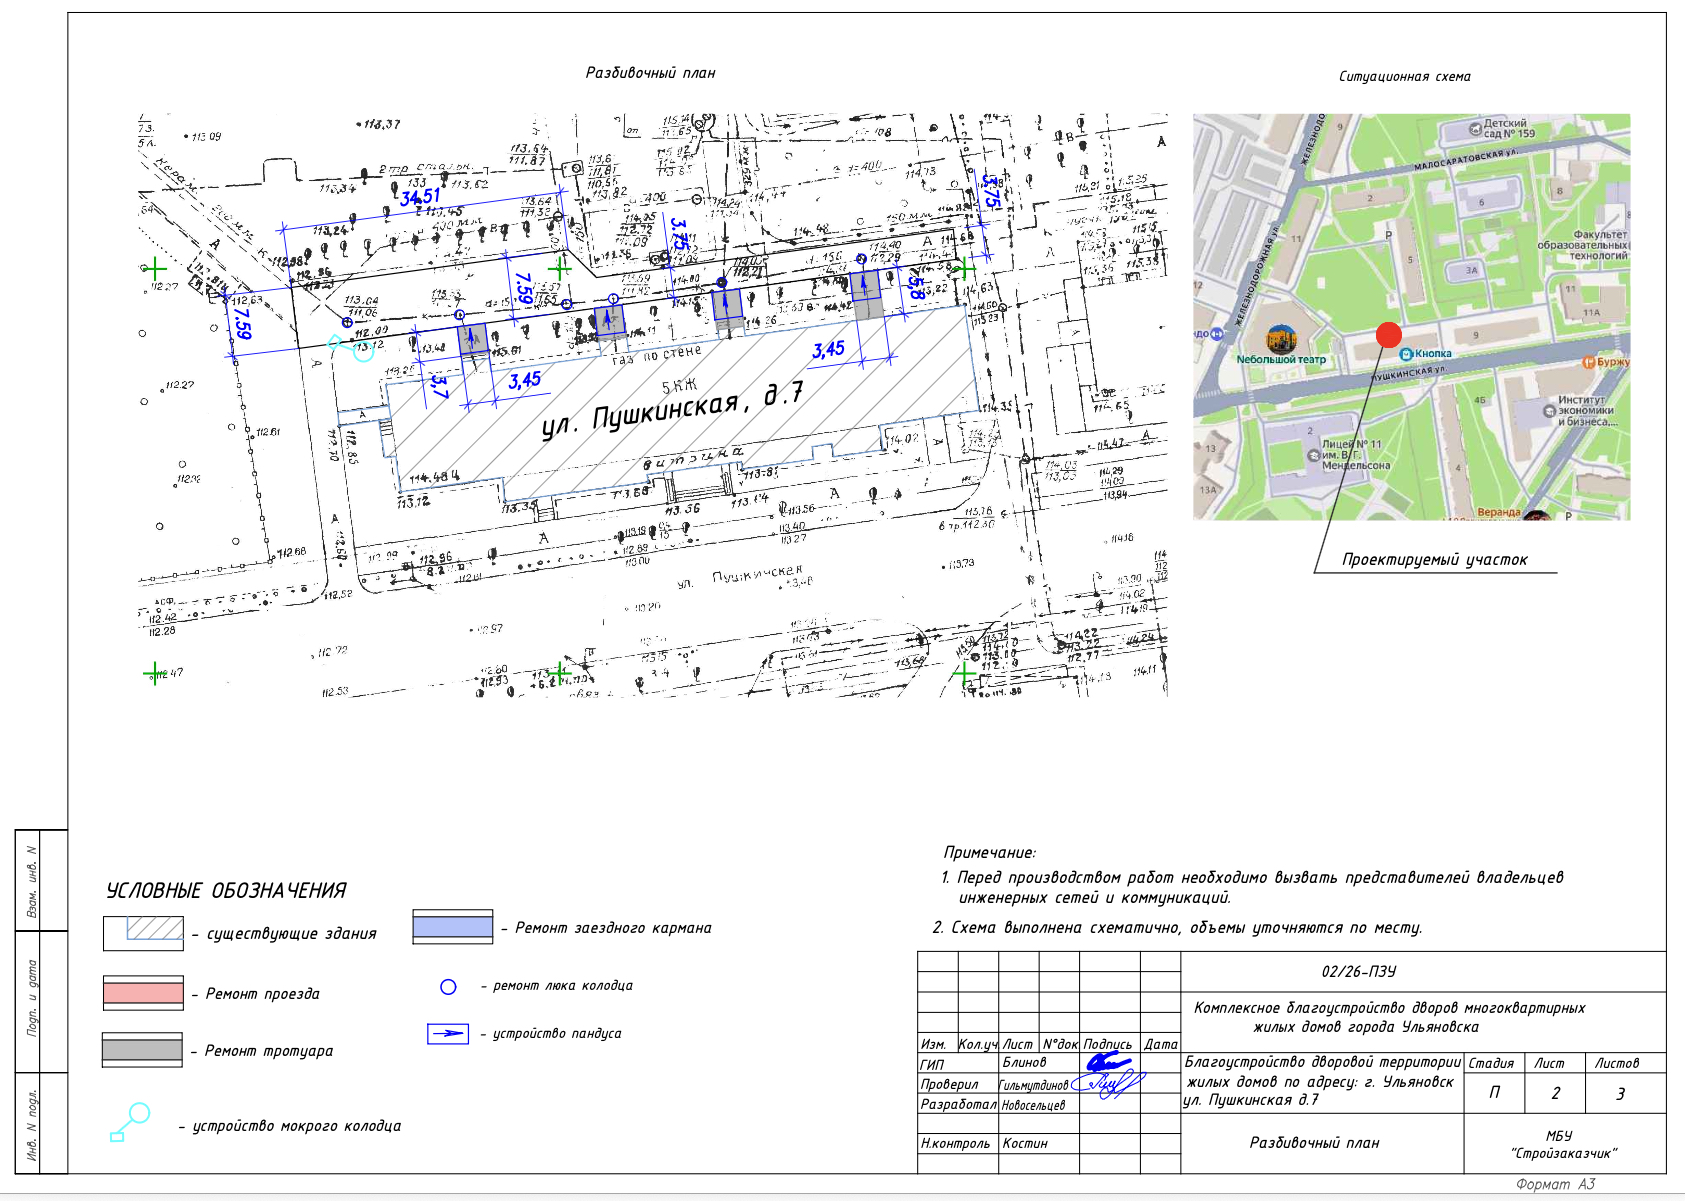1685x1201 pixels.
Task: Click the Небольшой театр map icon
Action: [1280, 340]
